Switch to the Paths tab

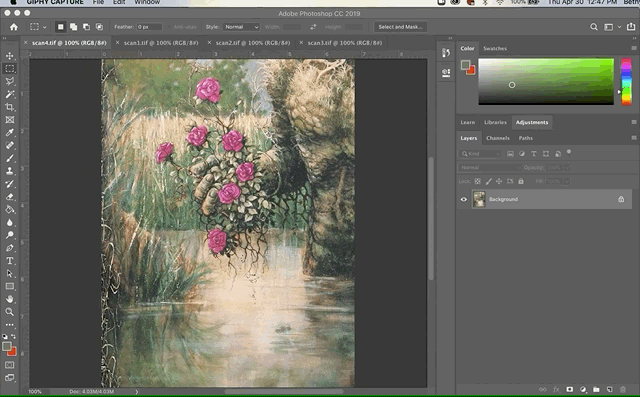(526, 138)
